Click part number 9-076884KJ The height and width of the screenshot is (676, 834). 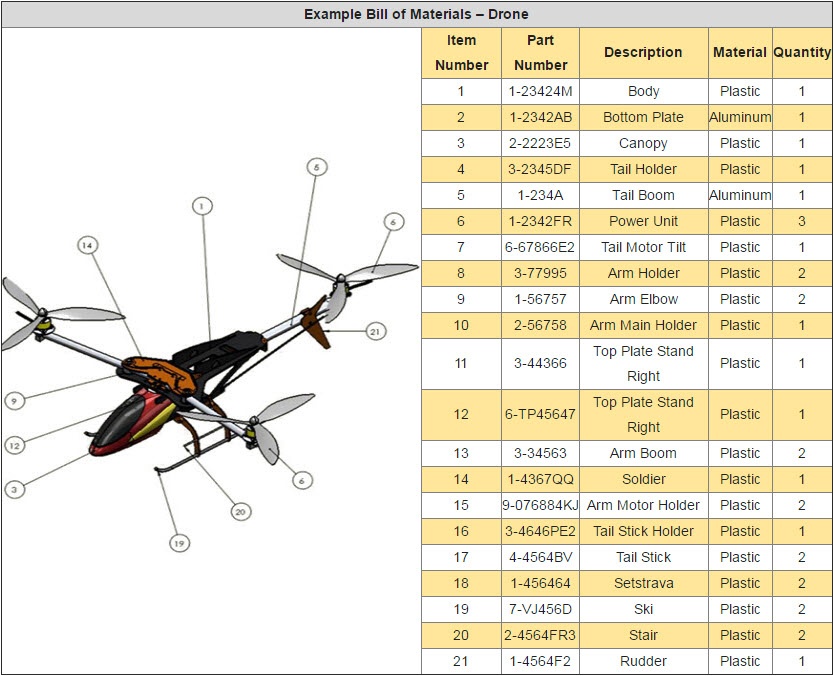(x=540, y=505)
